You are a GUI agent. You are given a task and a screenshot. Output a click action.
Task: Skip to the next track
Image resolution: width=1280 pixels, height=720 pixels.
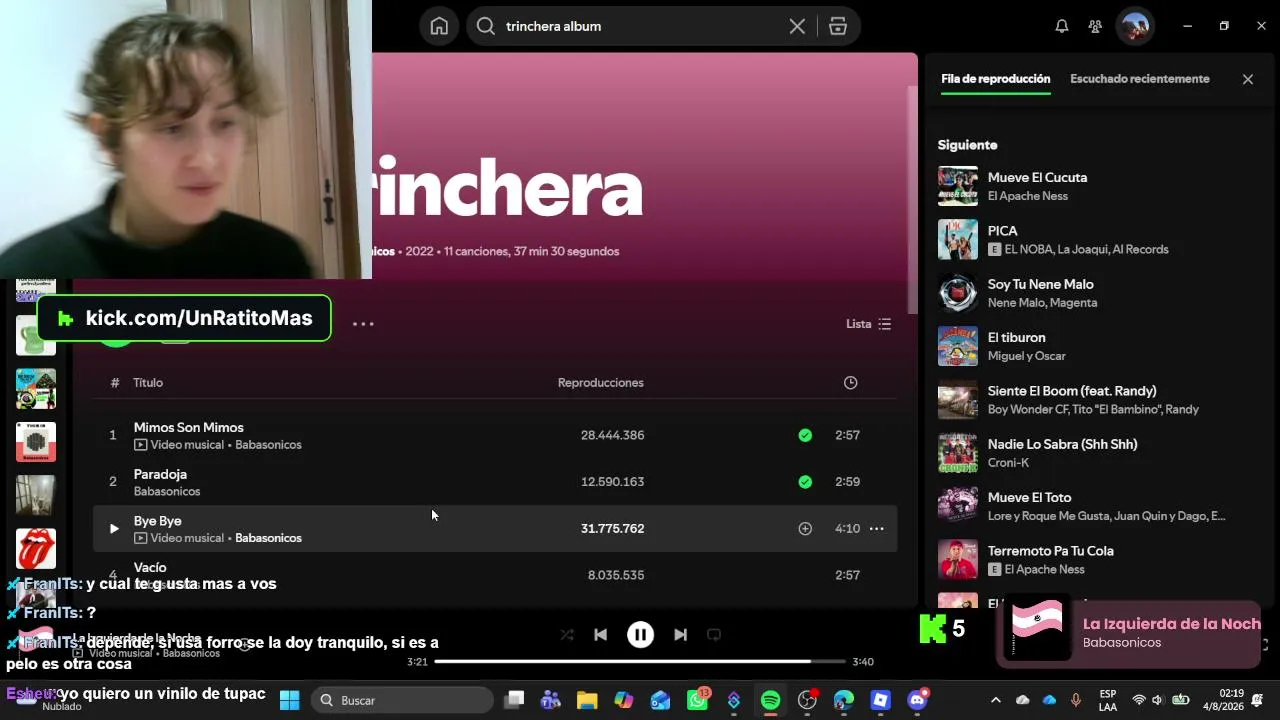[680, 634]
